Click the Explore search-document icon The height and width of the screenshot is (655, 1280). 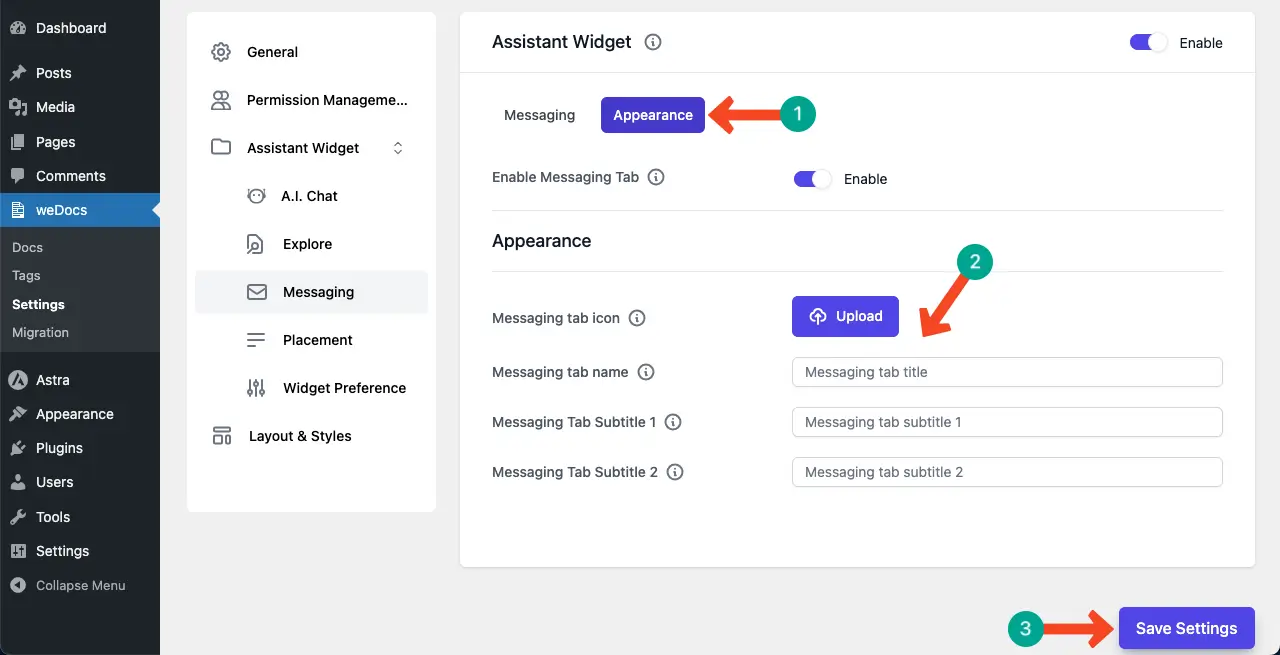[x=256, y=244]
